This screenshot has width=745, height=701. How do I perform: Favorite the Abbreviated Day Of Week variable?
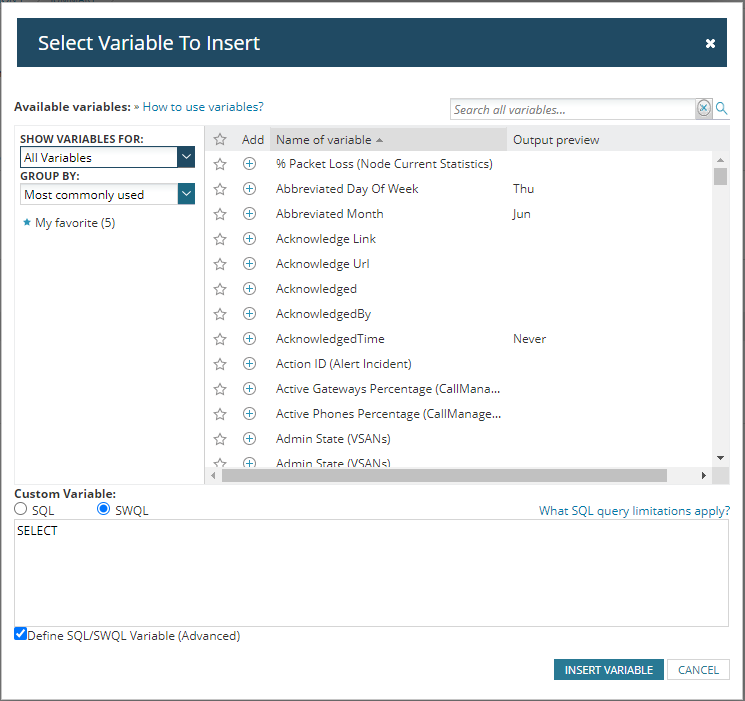[x=221, y=189]
